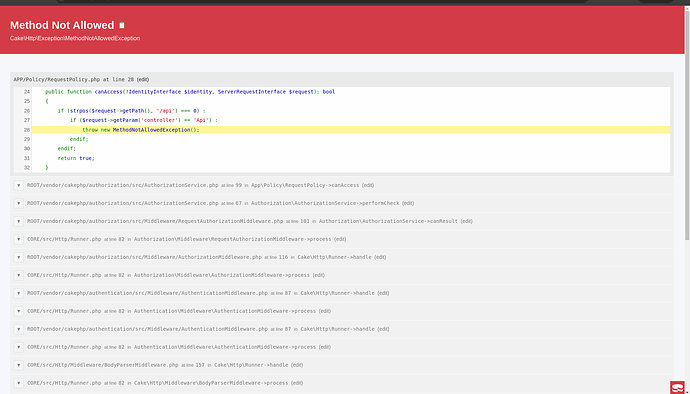Expand the AuthorizationService->performCheck stack frame
The height and width of the screenshot is (394, 690).
pyautogui.click(x=18, y=203)
